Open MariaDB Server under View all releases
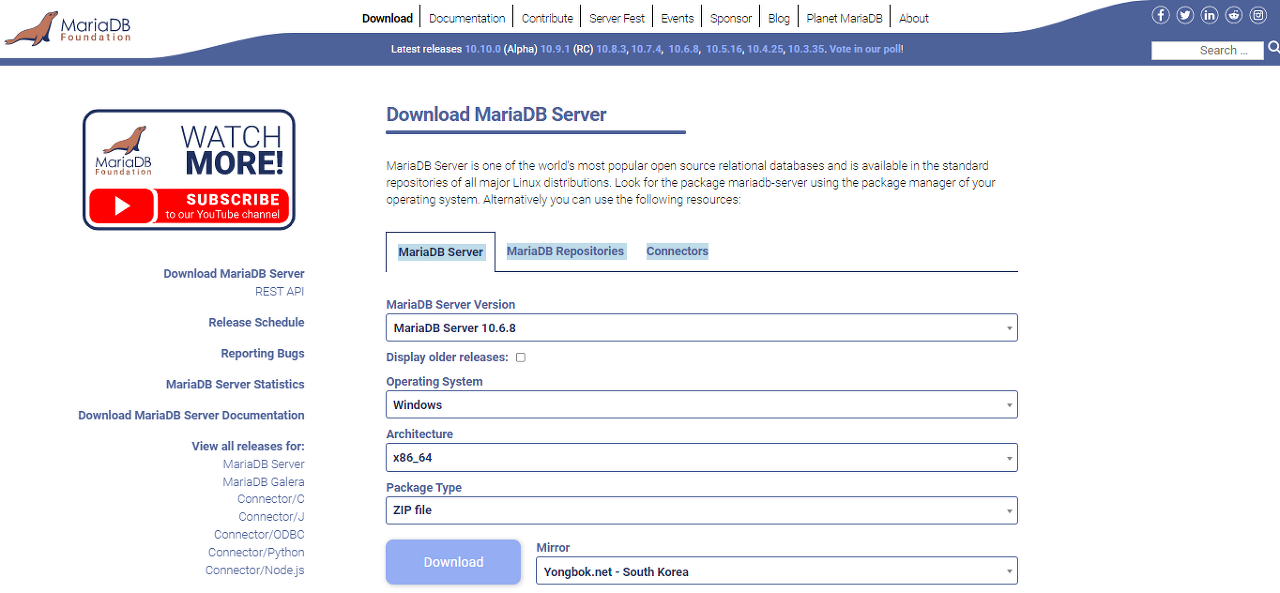 pos(264,464)
